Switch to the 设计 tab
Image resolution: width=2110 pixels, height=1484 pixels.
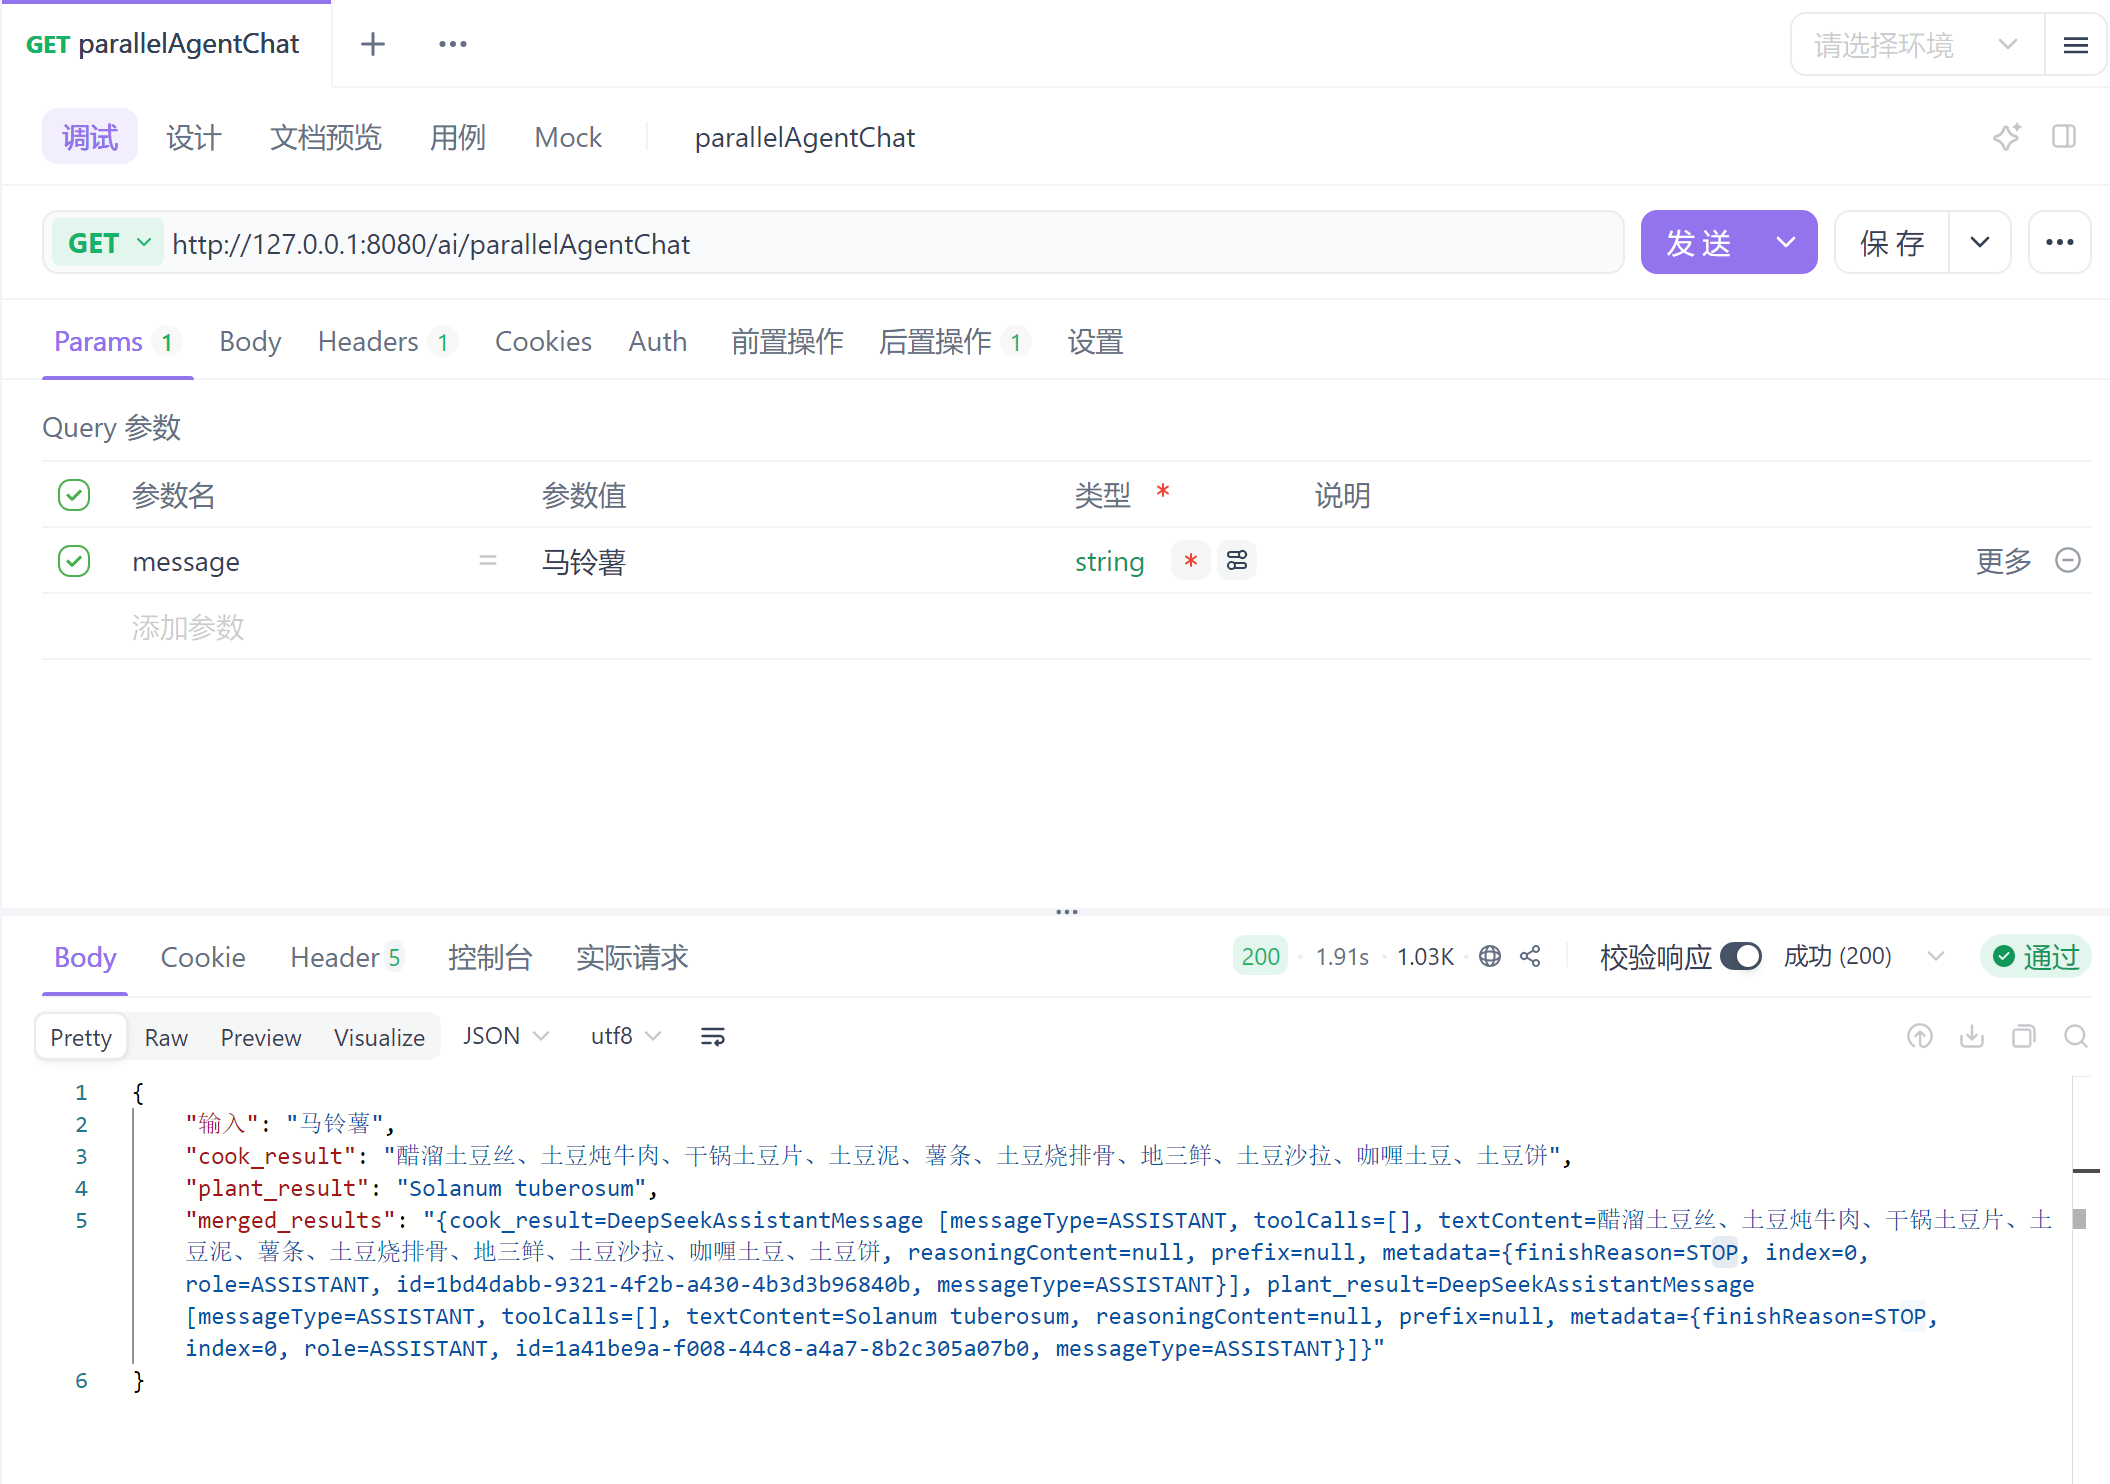pos(194,137)
